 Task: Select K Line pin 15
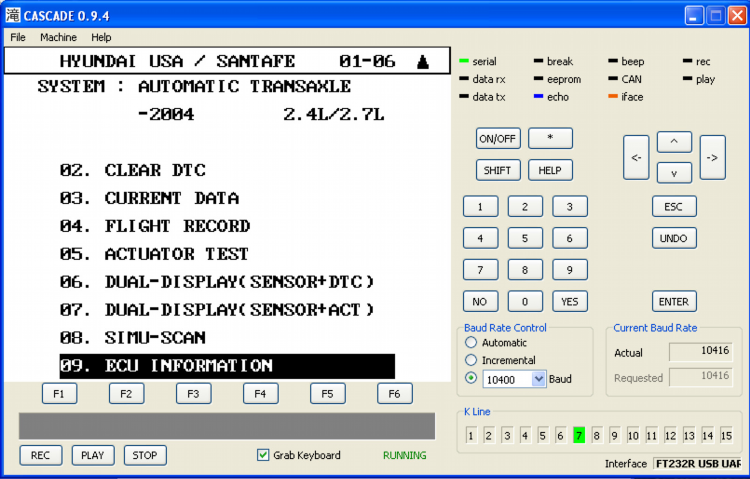(726, 435)
